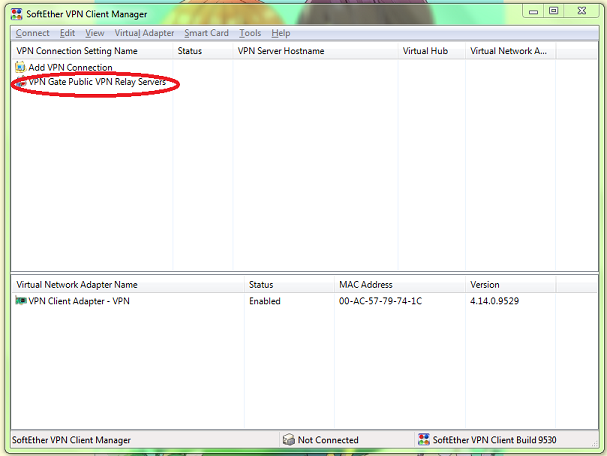Click the SoftEther app icon in title bar
The image size is (607, 456).
[17, 14]
